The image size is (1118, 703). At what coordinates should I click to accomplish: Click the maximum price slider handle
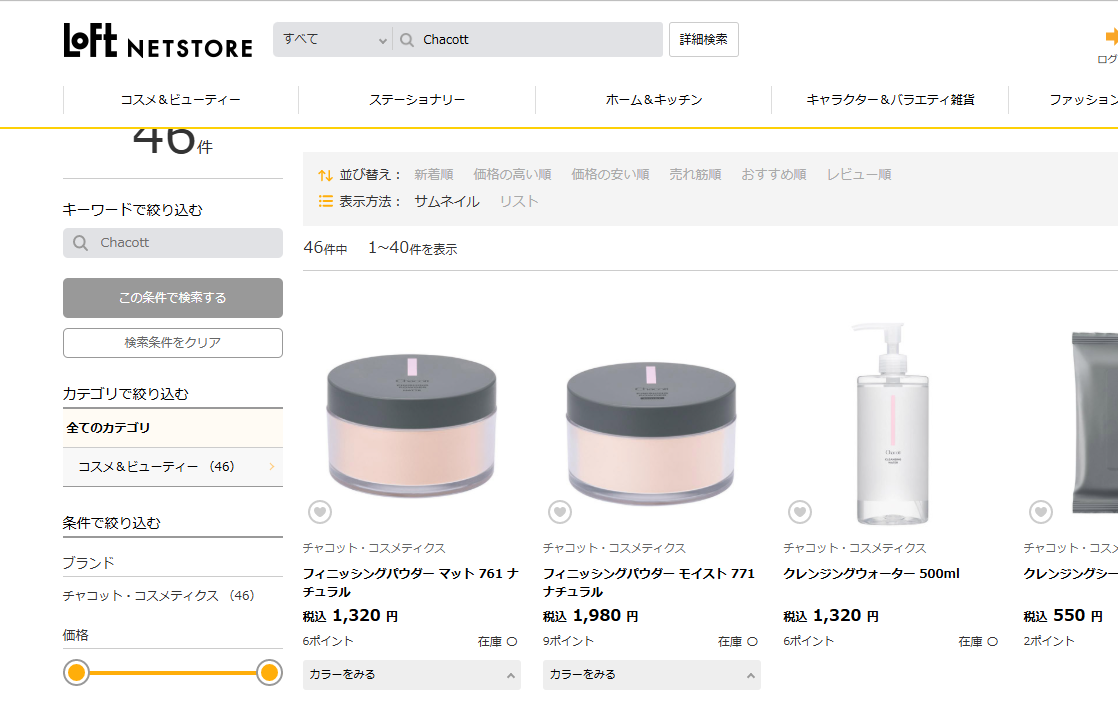pyautogui.click(x=270, y=672)
